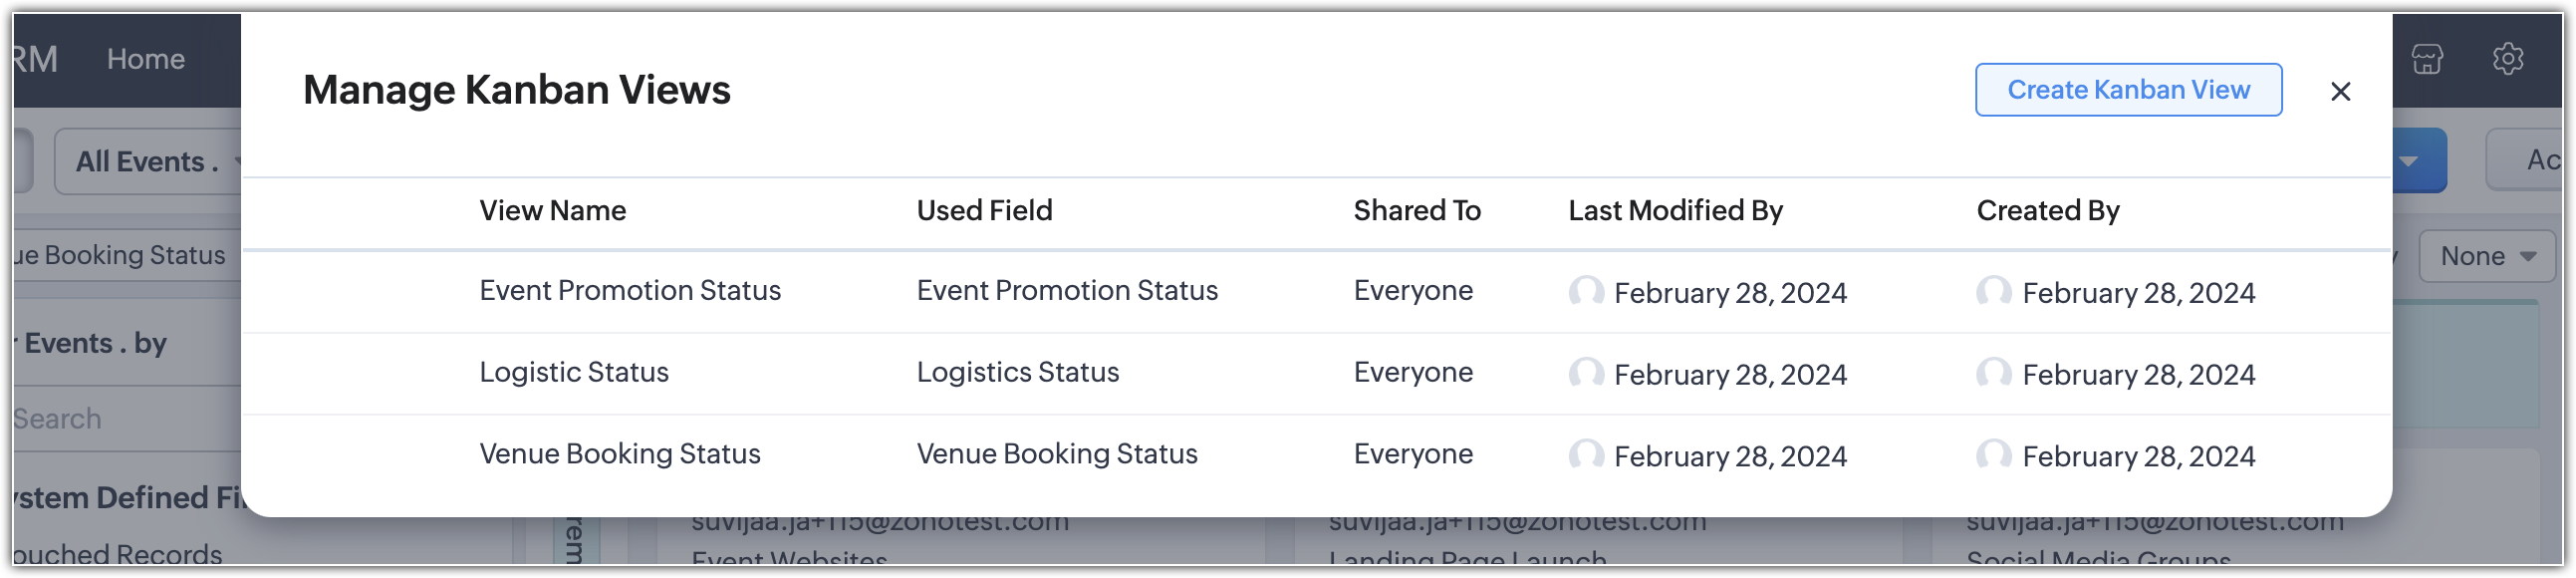2576x578 pixels.
Task: Close the Manage Kanban Views dialog
Action: (x=2340, y=91)
